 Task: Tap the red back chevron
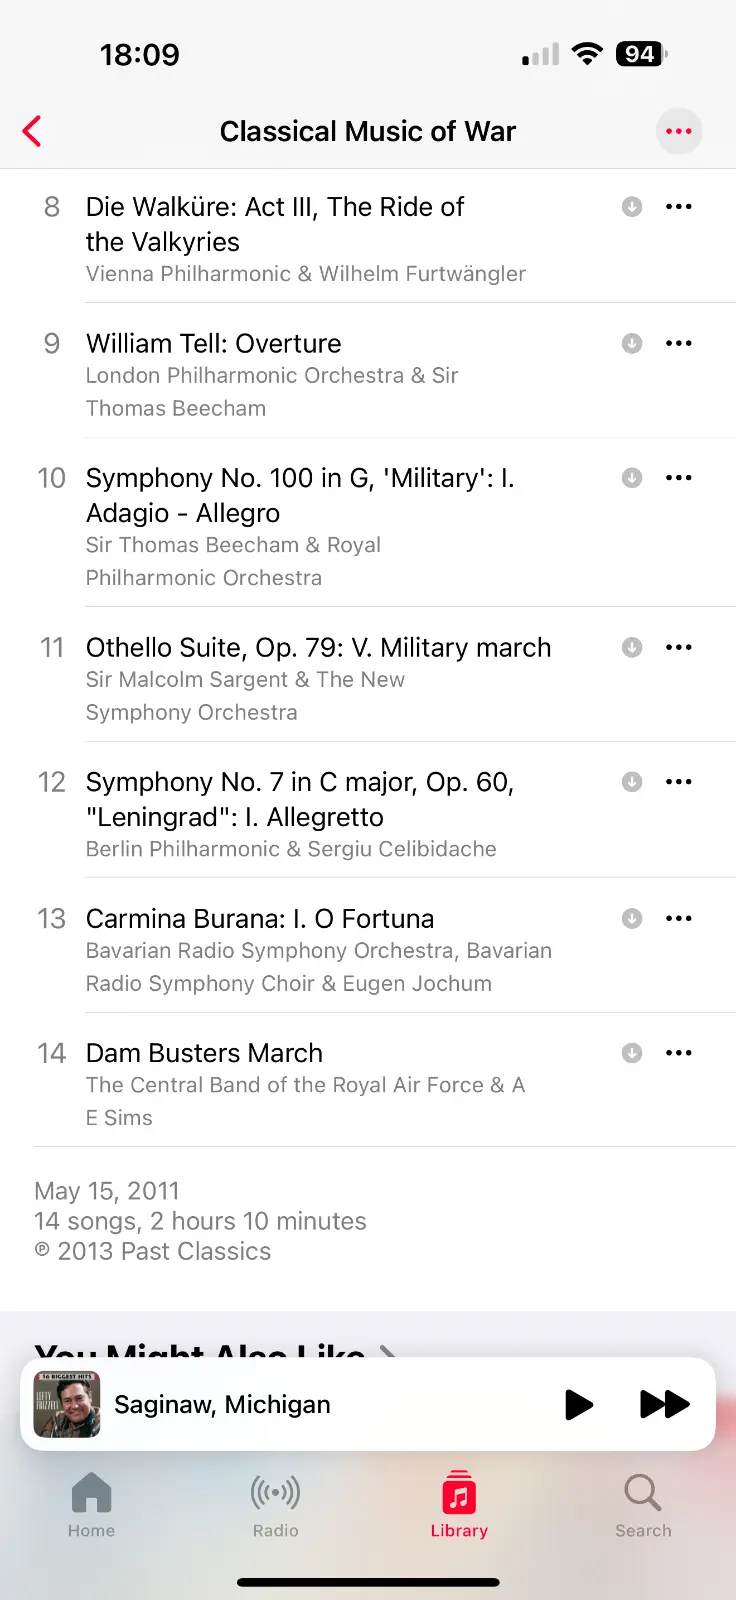click(x=32, y=131)
